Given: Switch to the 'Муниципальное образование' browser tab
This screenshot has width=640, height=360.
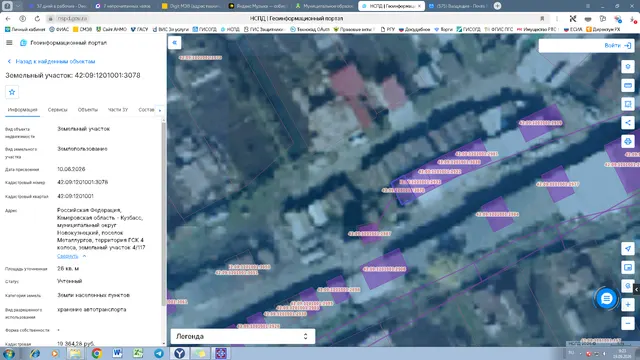Looking at the screenshot, I should [325, 6].
